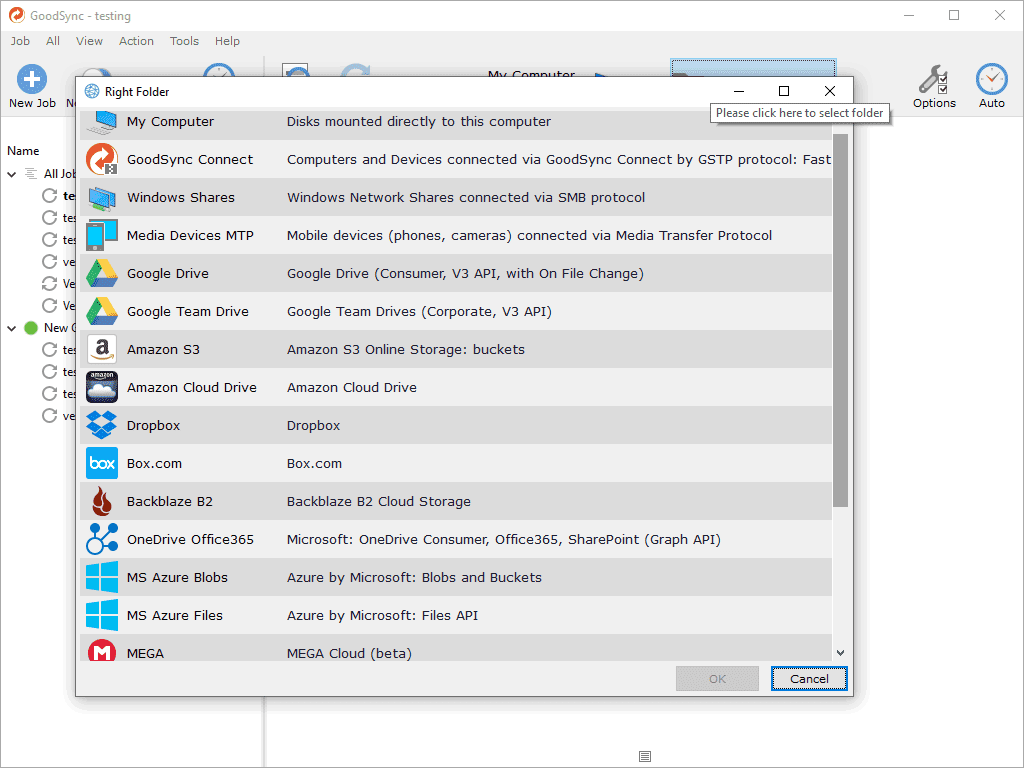This screenshot has height=768, width=1024.
Task: Click the Auto clock icon
Action: click(991, 80)
